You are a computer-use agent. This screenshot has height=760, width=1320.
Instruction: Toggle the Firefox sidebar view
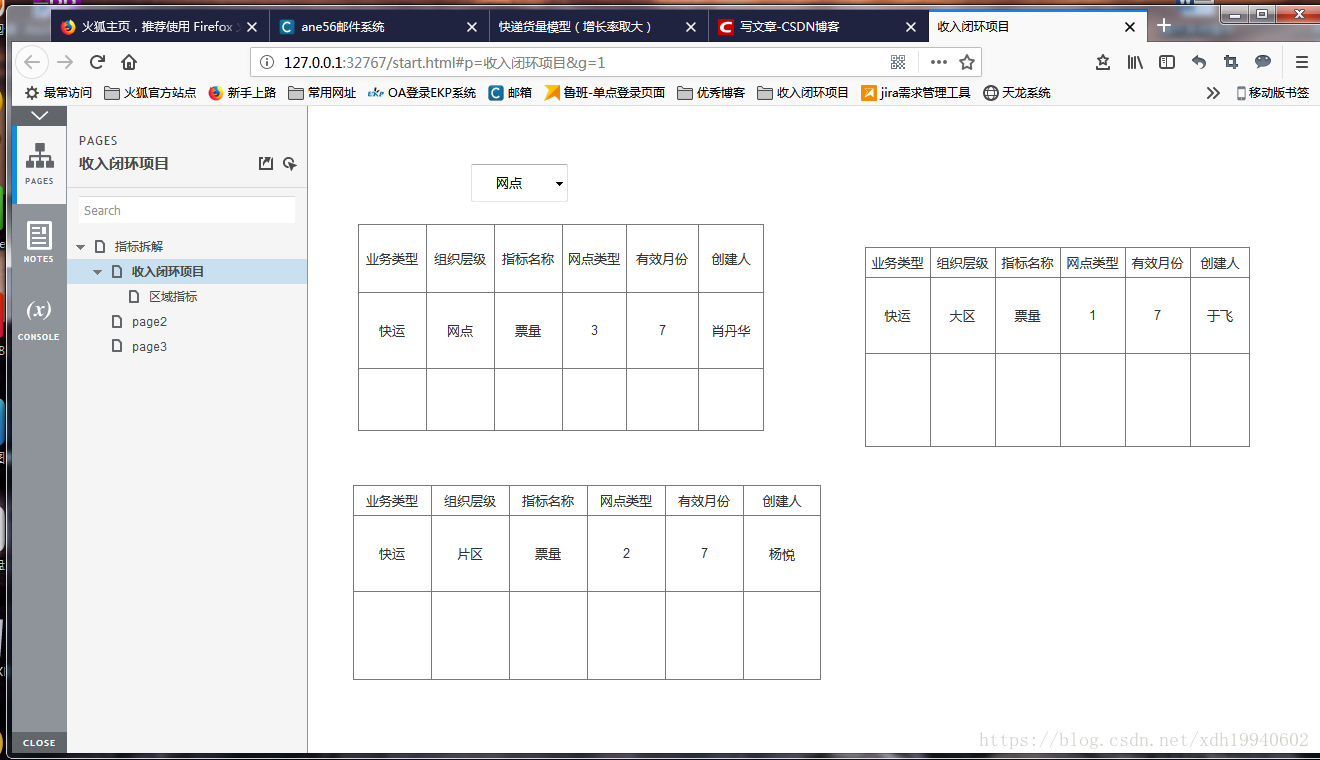[x=1167, y=62]
